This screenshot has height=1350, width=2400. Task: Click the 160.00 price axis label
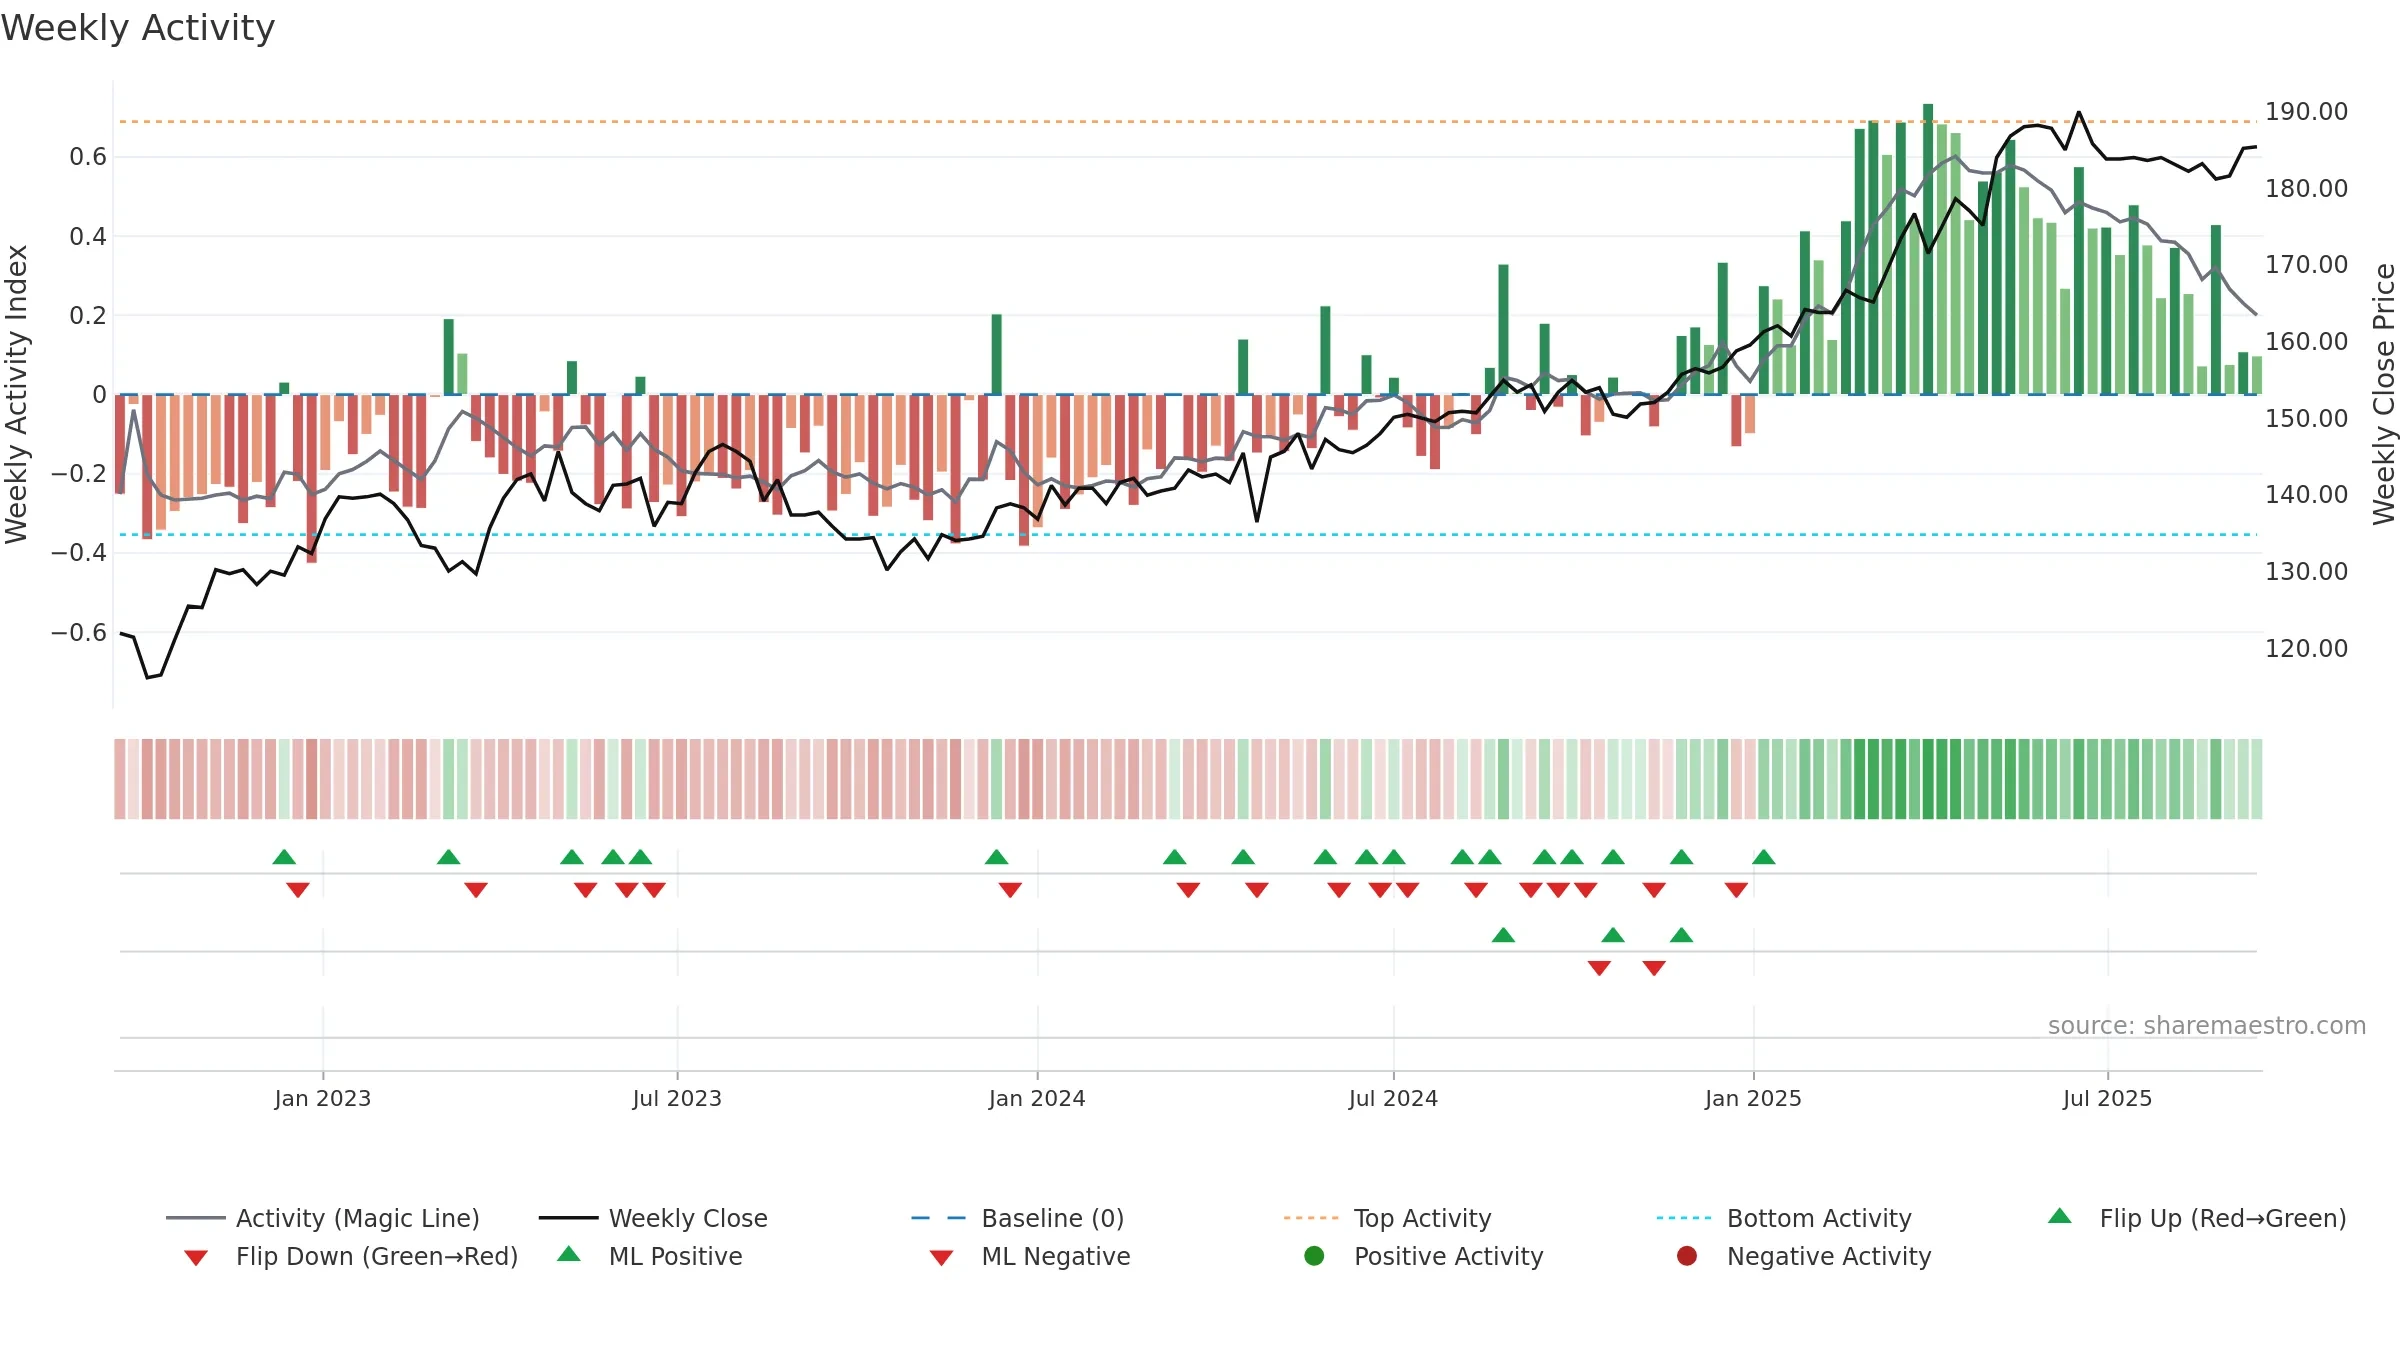[2306, 342]
